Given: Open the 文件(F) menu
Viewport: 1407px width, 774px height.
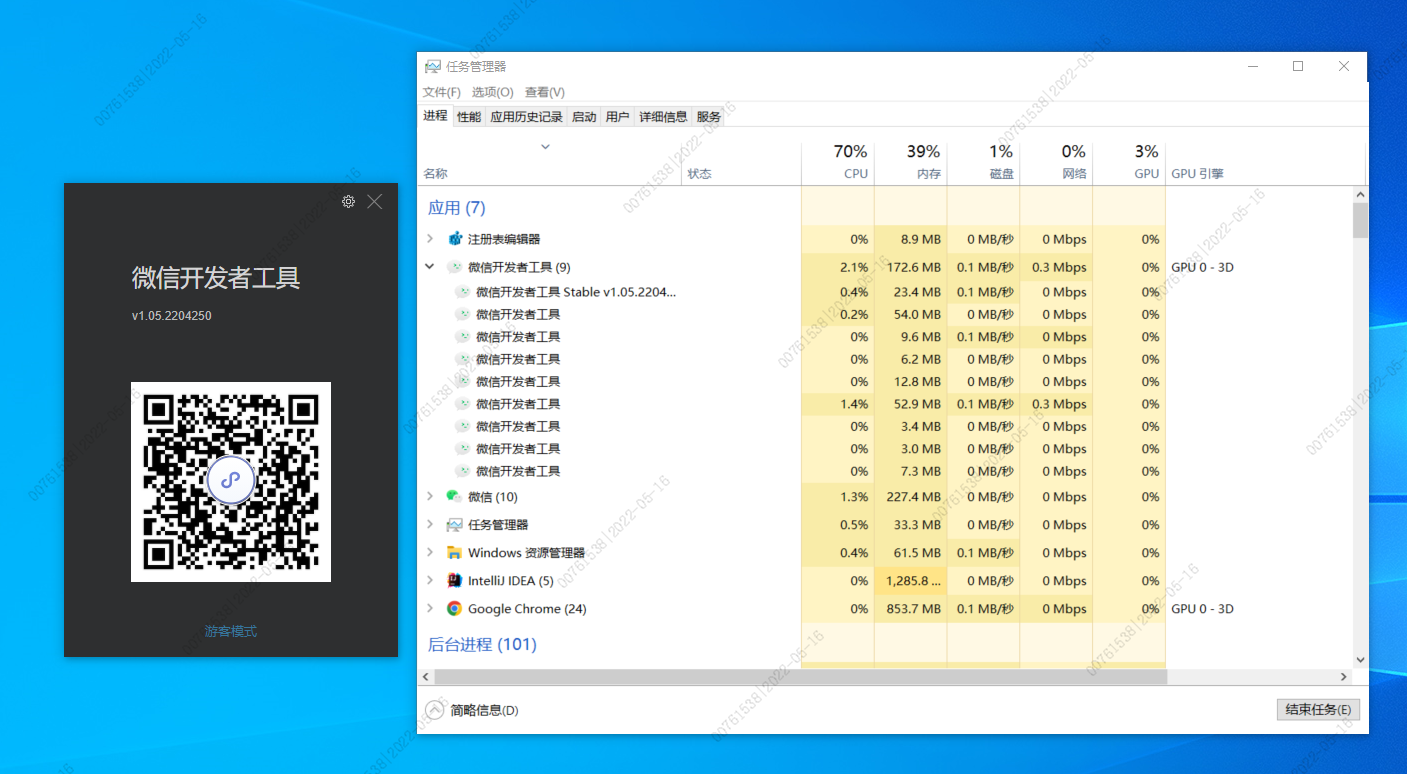Looking at the screenshot, I should pyautogui.click(x=441, y=92).
